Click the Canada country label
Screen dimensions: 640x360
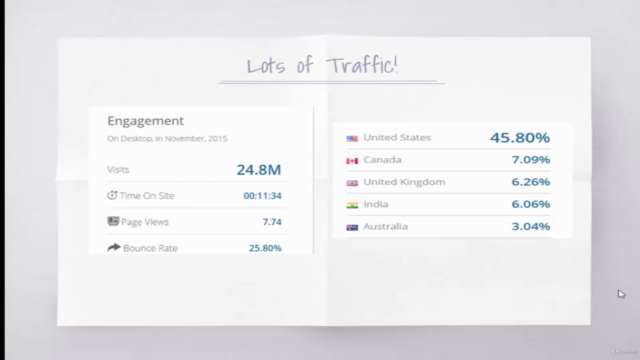(x=382, y=160)
